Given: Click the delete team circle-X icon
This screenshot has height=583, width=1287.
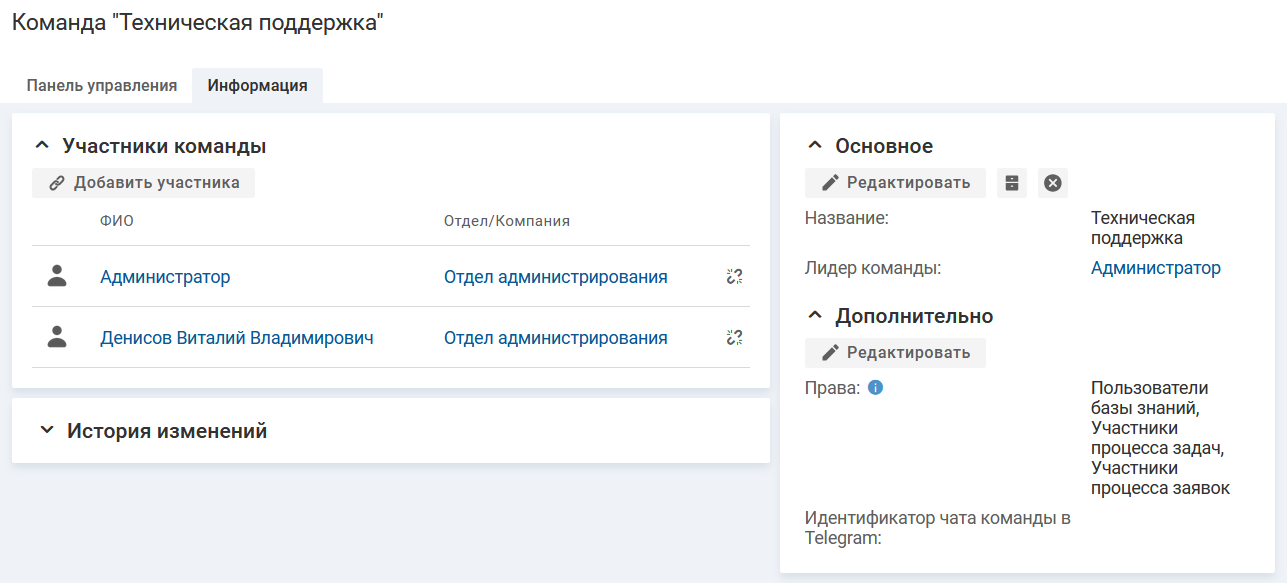Looking at the screenshot, I should coord(1052,183).
